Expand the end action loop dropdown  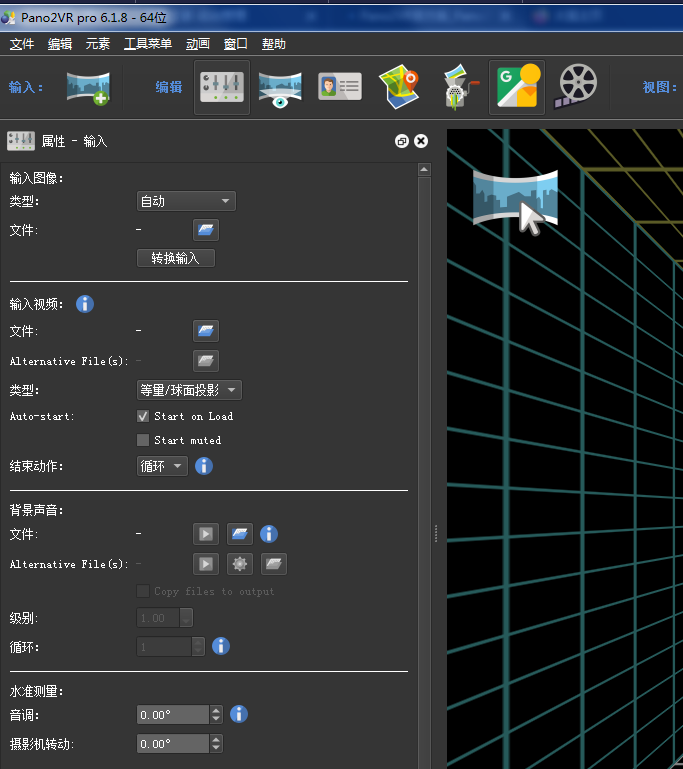click(x=162, y=466)
